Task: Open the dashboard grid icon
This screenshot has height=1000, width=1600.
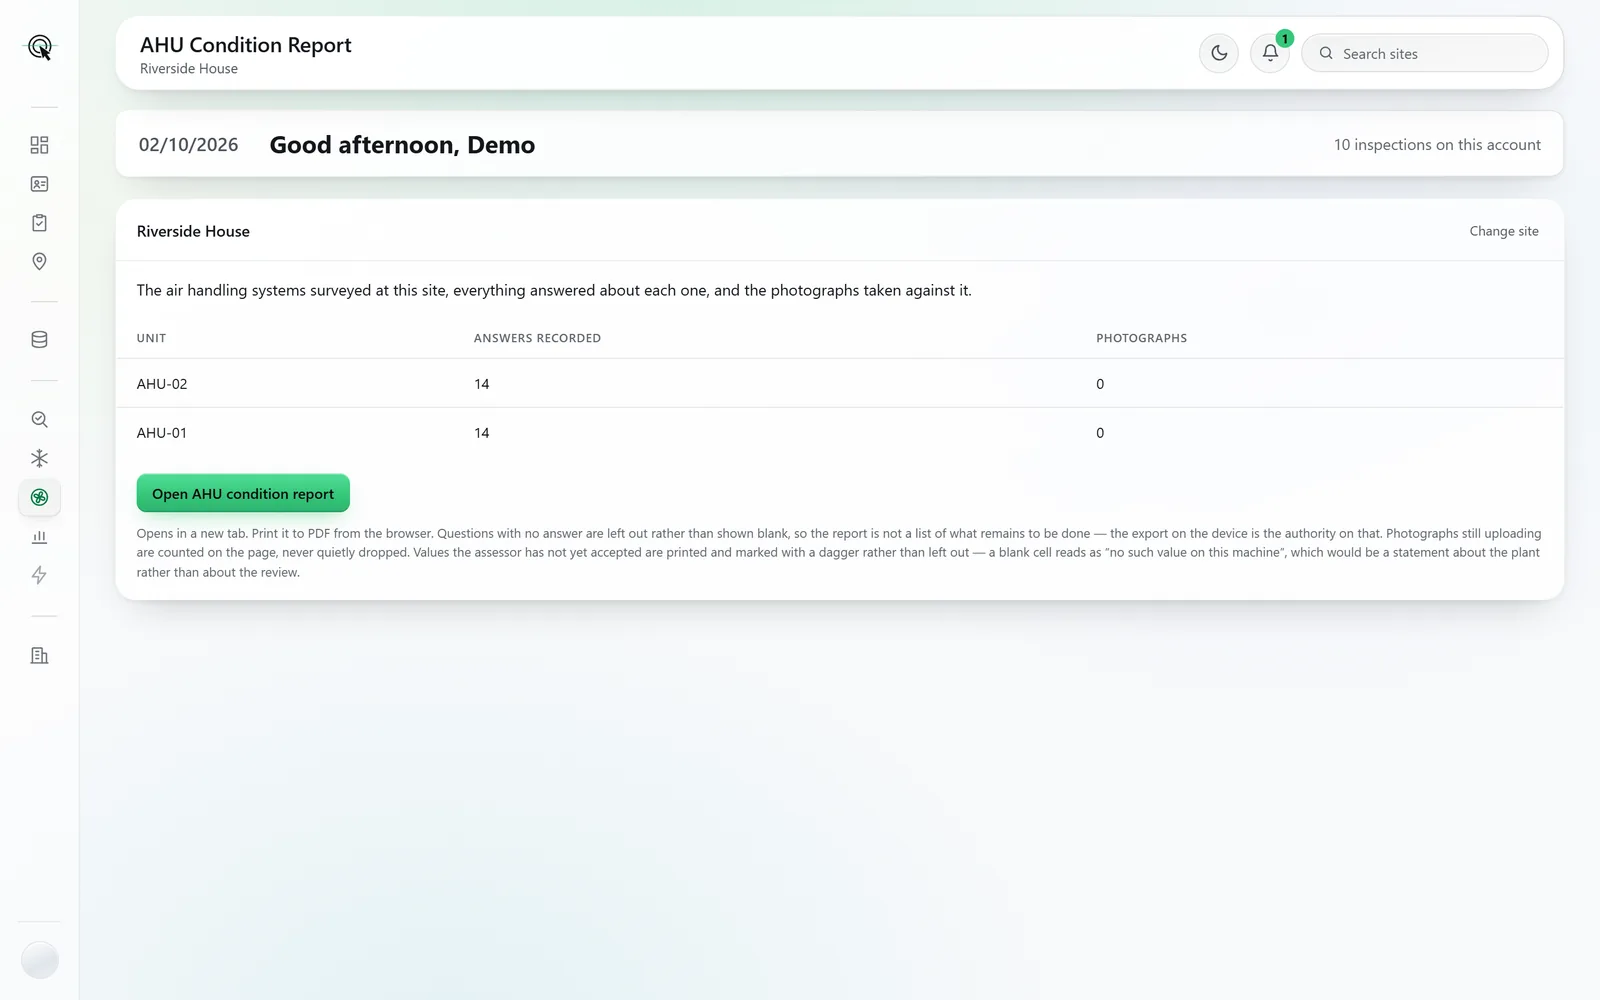Action: (39, 145)
